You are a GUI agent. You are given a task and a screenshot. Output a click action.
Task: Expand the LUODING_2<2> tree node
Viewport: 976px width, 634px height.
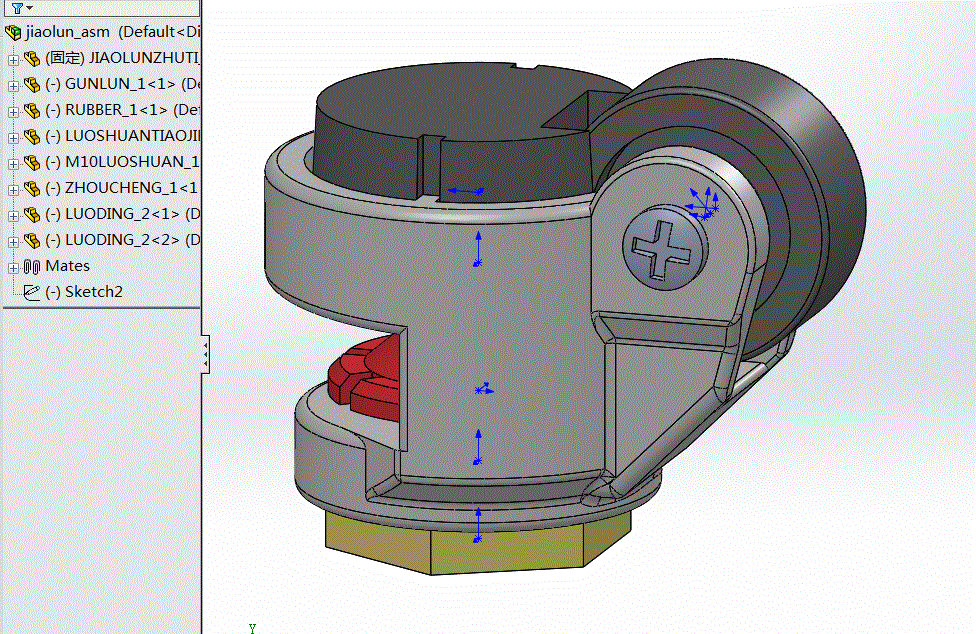[x=13, y=241]
